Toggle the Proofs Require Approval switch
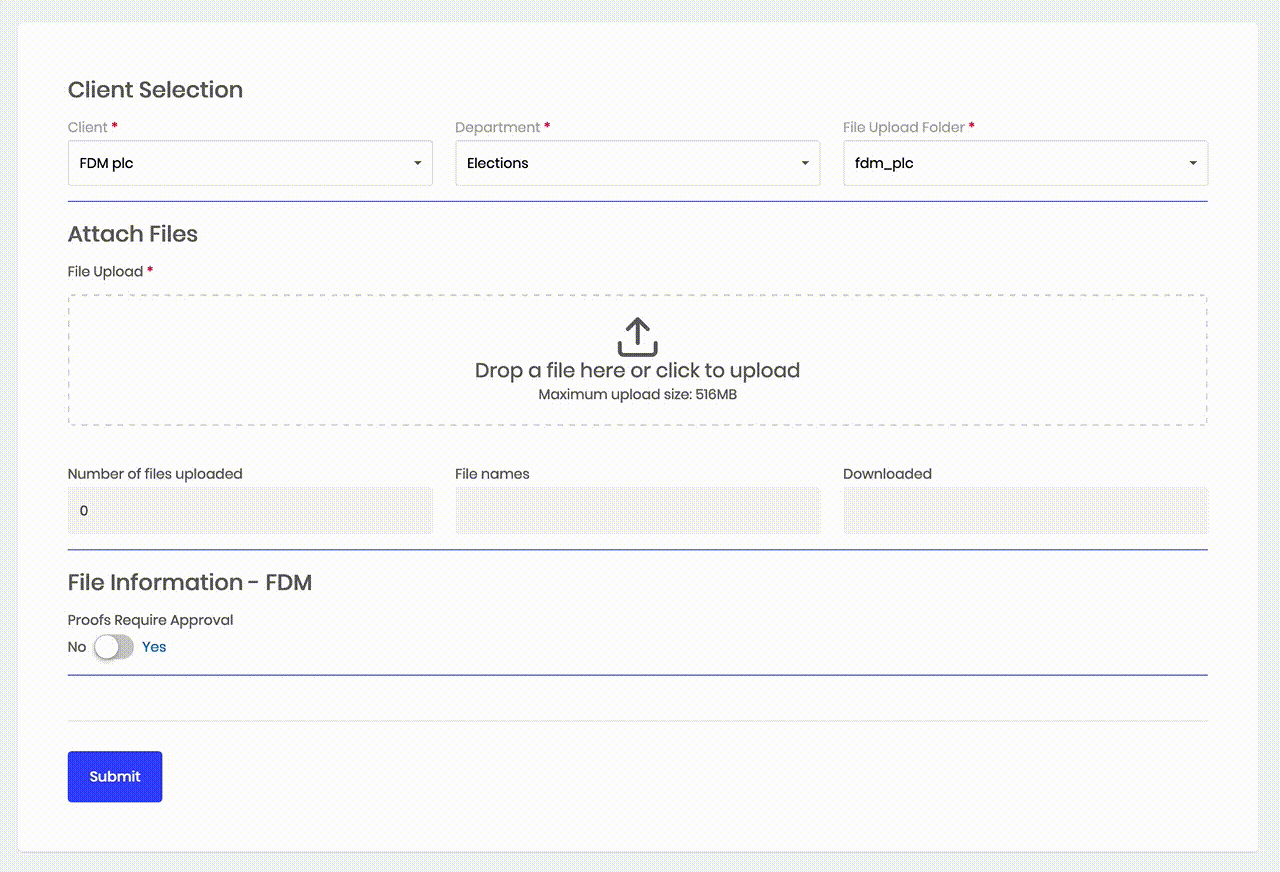 click(x=114, y=647)
